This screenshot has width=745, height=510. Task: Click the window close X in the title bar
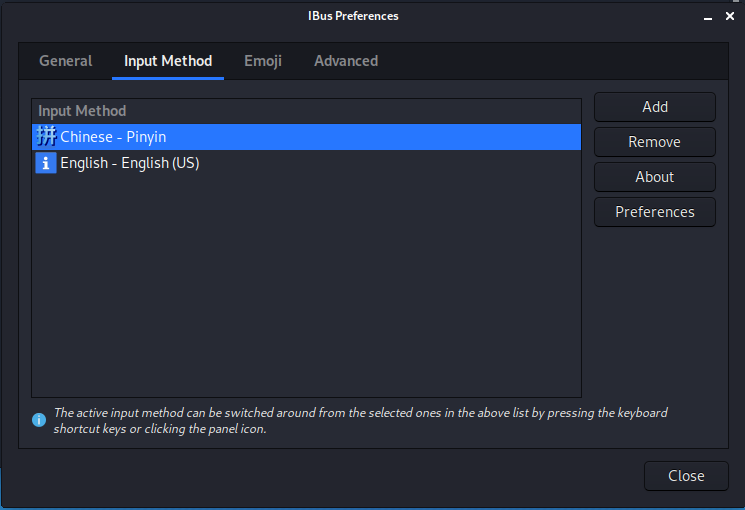[x=730, y=16]
